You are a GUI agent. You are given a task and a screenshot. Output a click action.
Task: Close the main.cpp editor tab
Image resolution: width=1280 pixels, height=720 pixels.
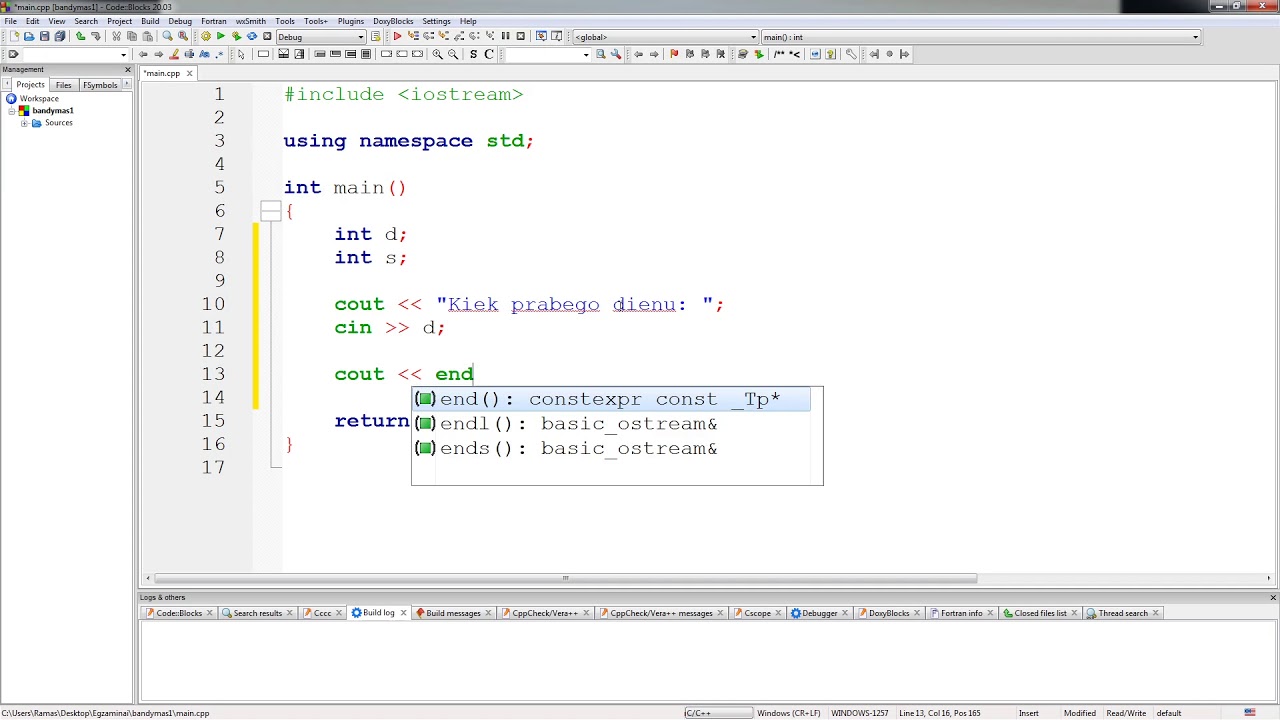pyautogui.click(x=189, y=73)
